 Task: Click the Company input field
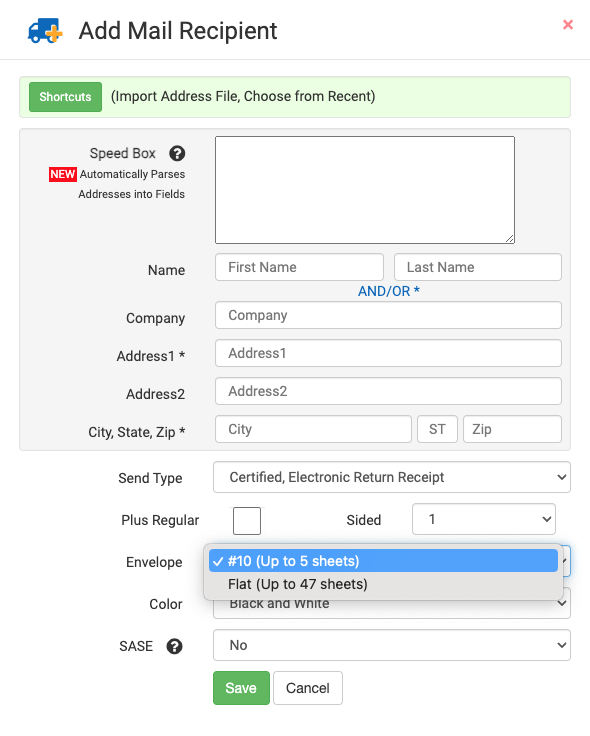coord(388,315)
